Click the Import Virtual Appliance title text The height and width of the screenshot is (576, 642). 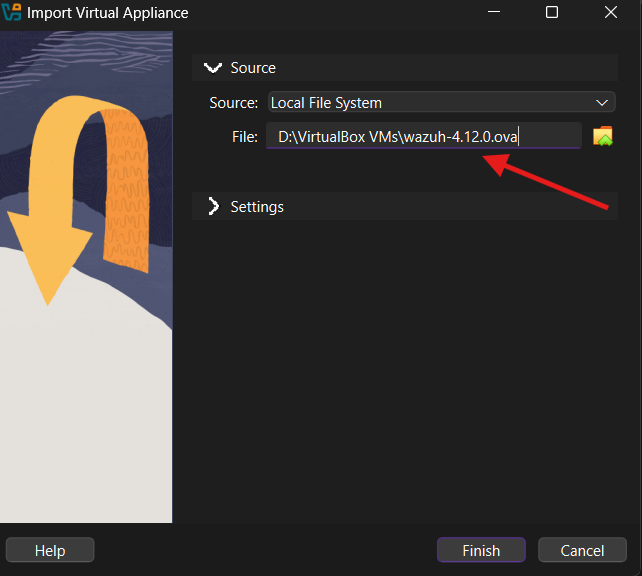pyautogui.click(x=107, y=13)
